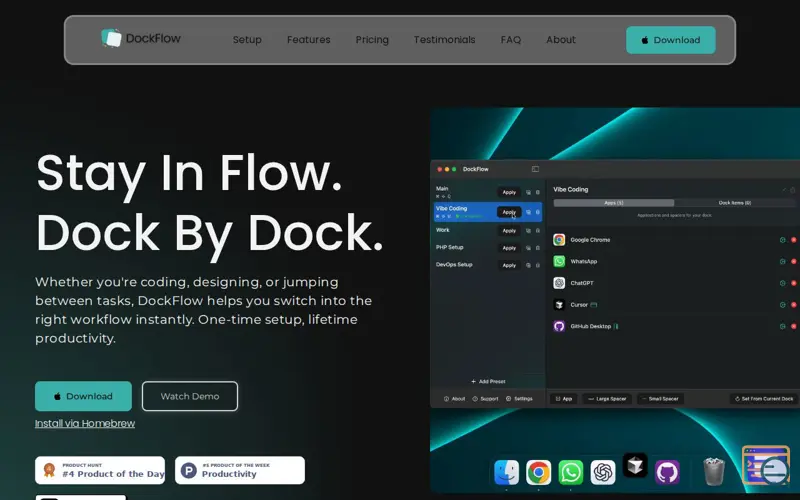Image resolution: width=800 pixels, height=500 pixels.
Task: Apply the Vibe Coding preset
Action: [x=509, y=212]
